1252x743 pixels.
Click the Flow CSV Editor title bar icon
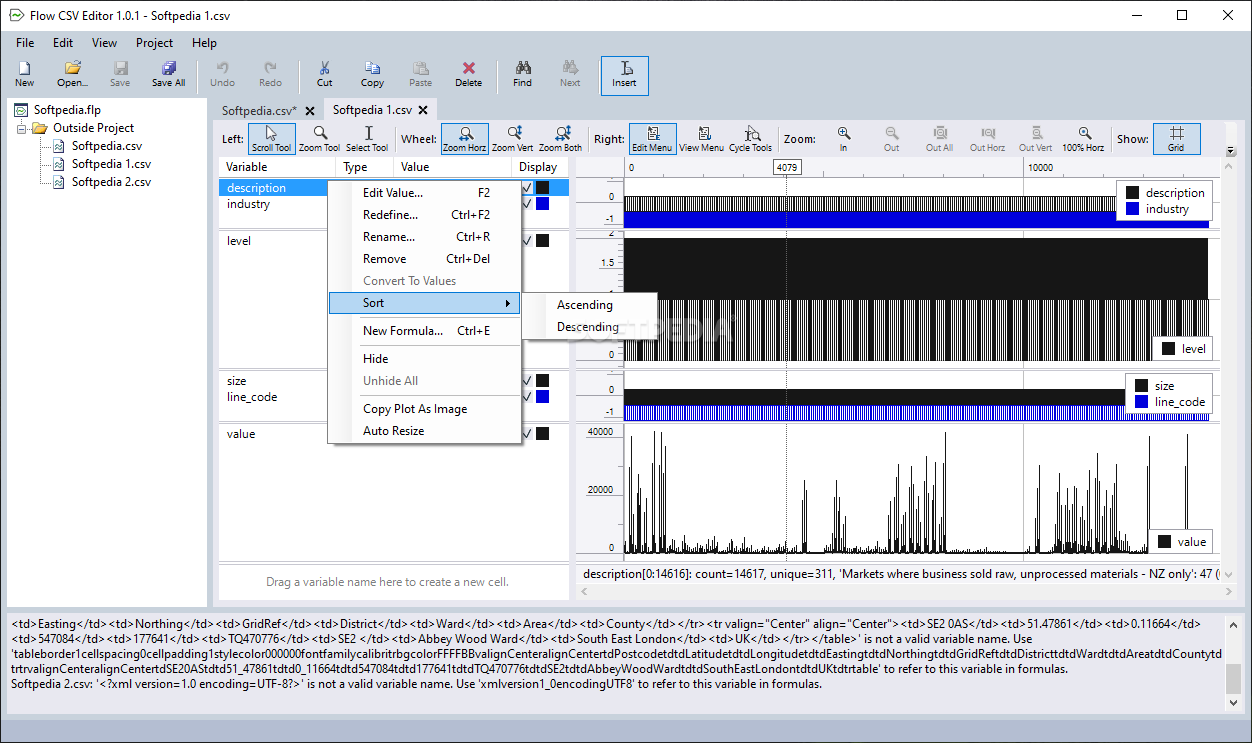(x=16, y=15)
